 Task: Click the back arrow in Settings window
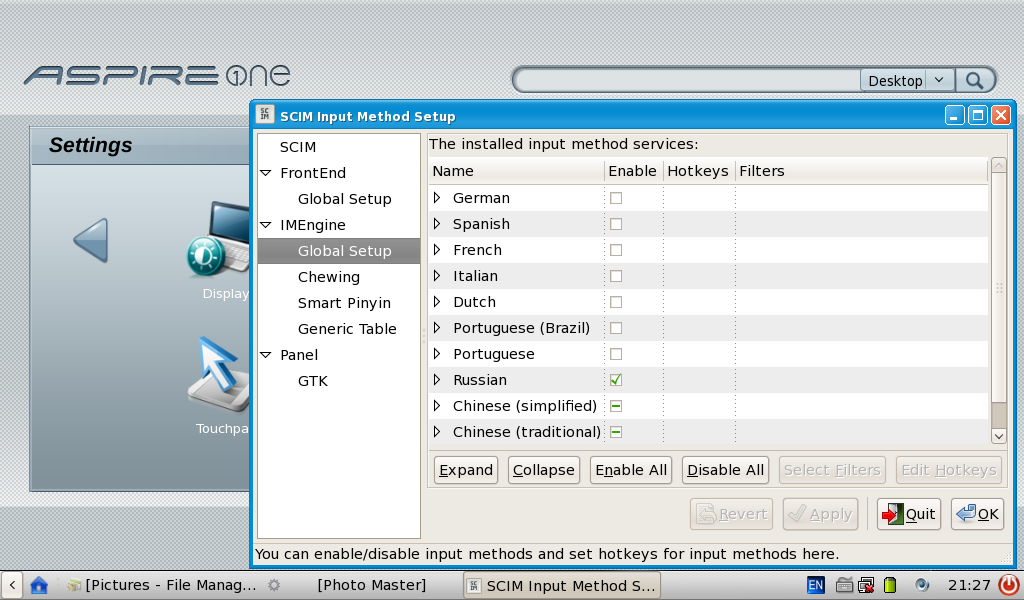(91, 240)
